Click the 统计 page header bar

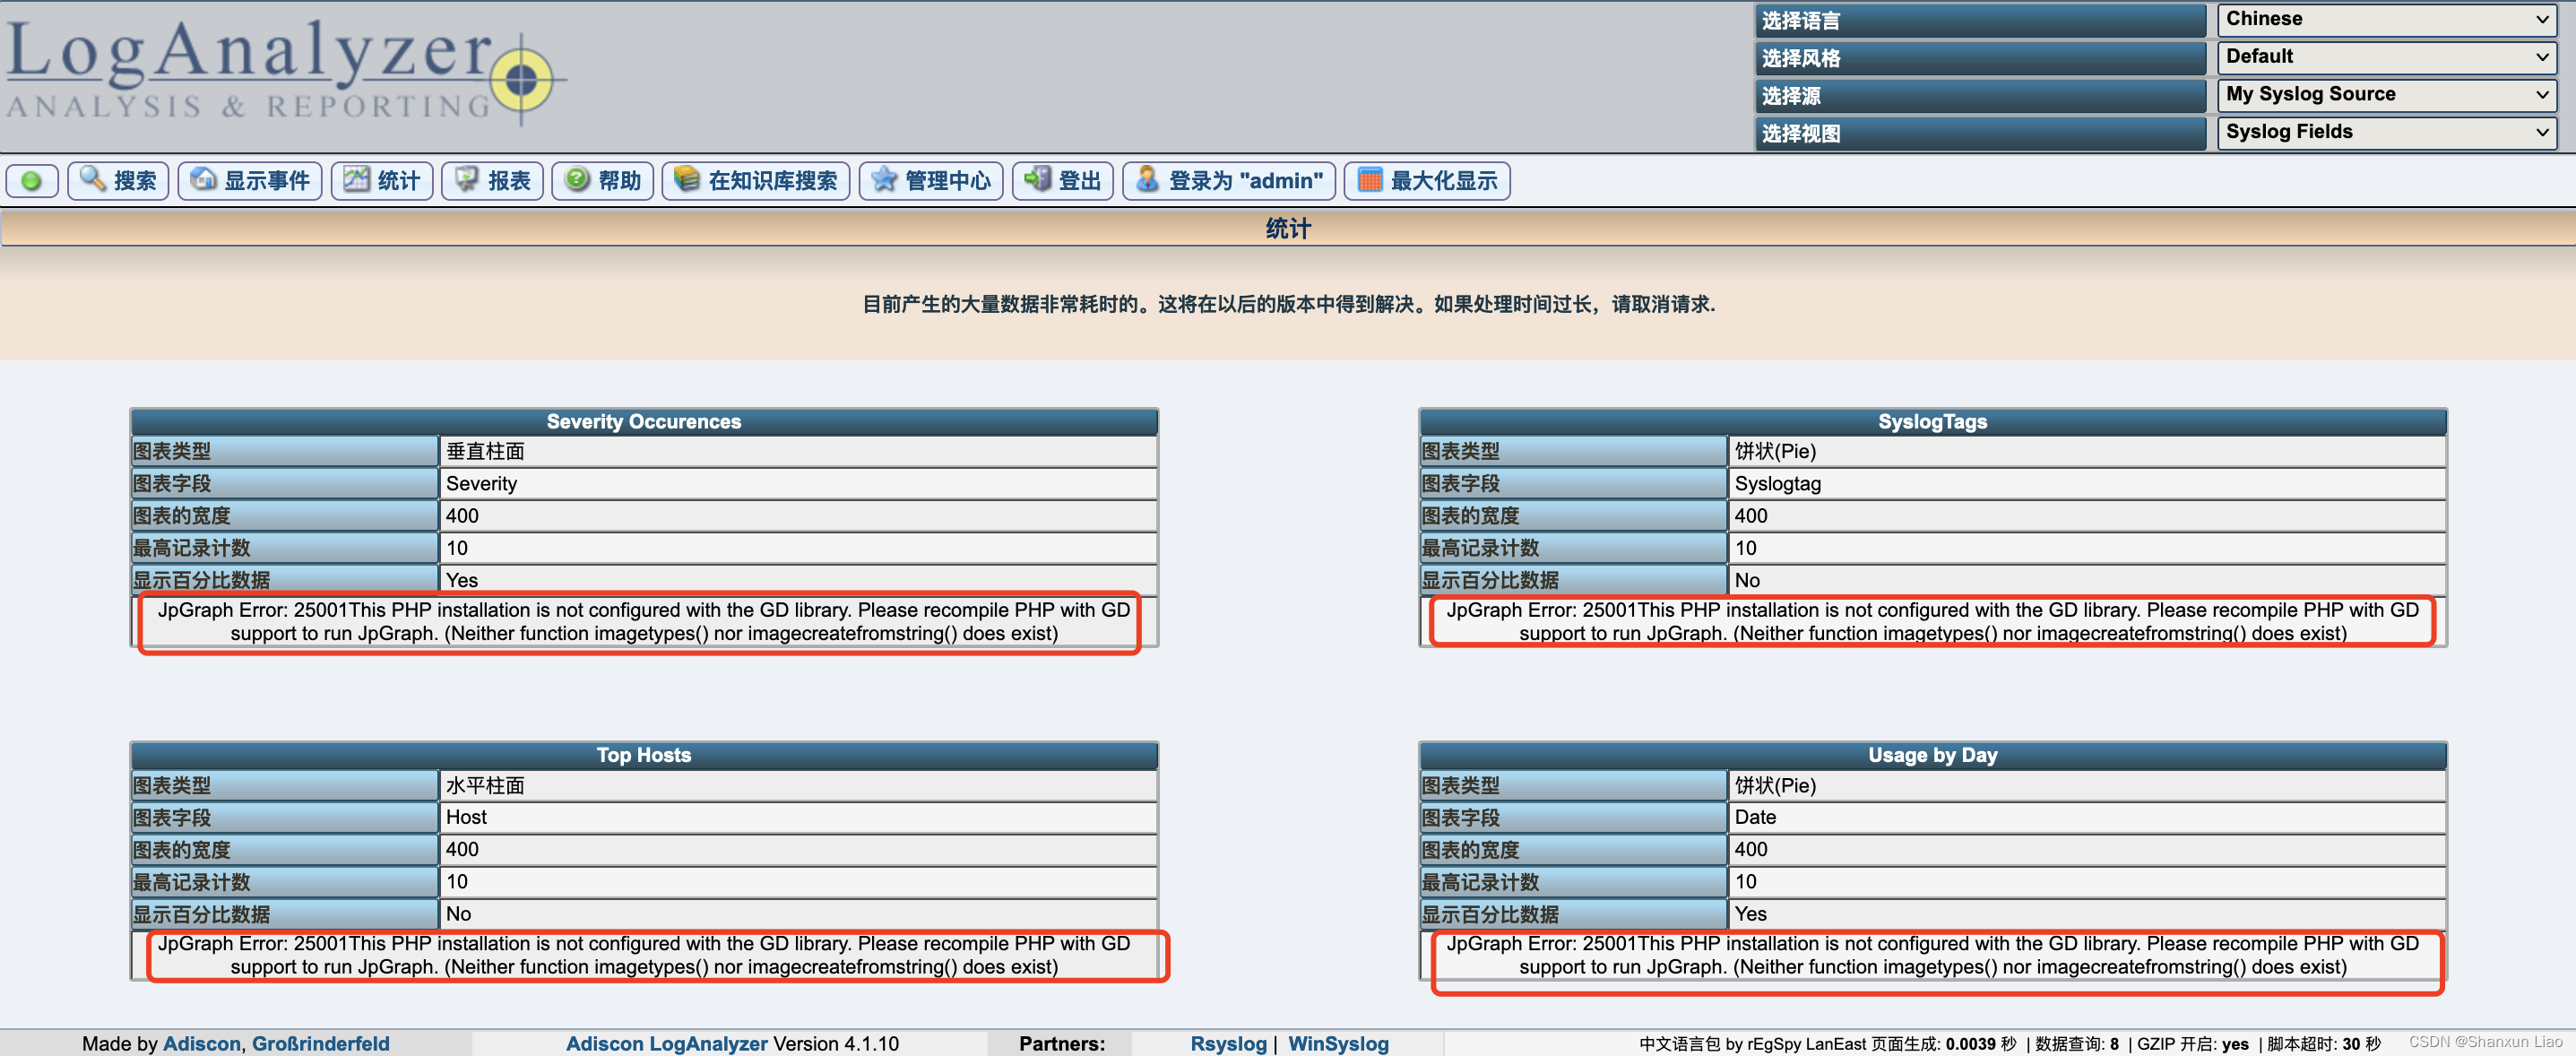click(x=1288, y=228)
